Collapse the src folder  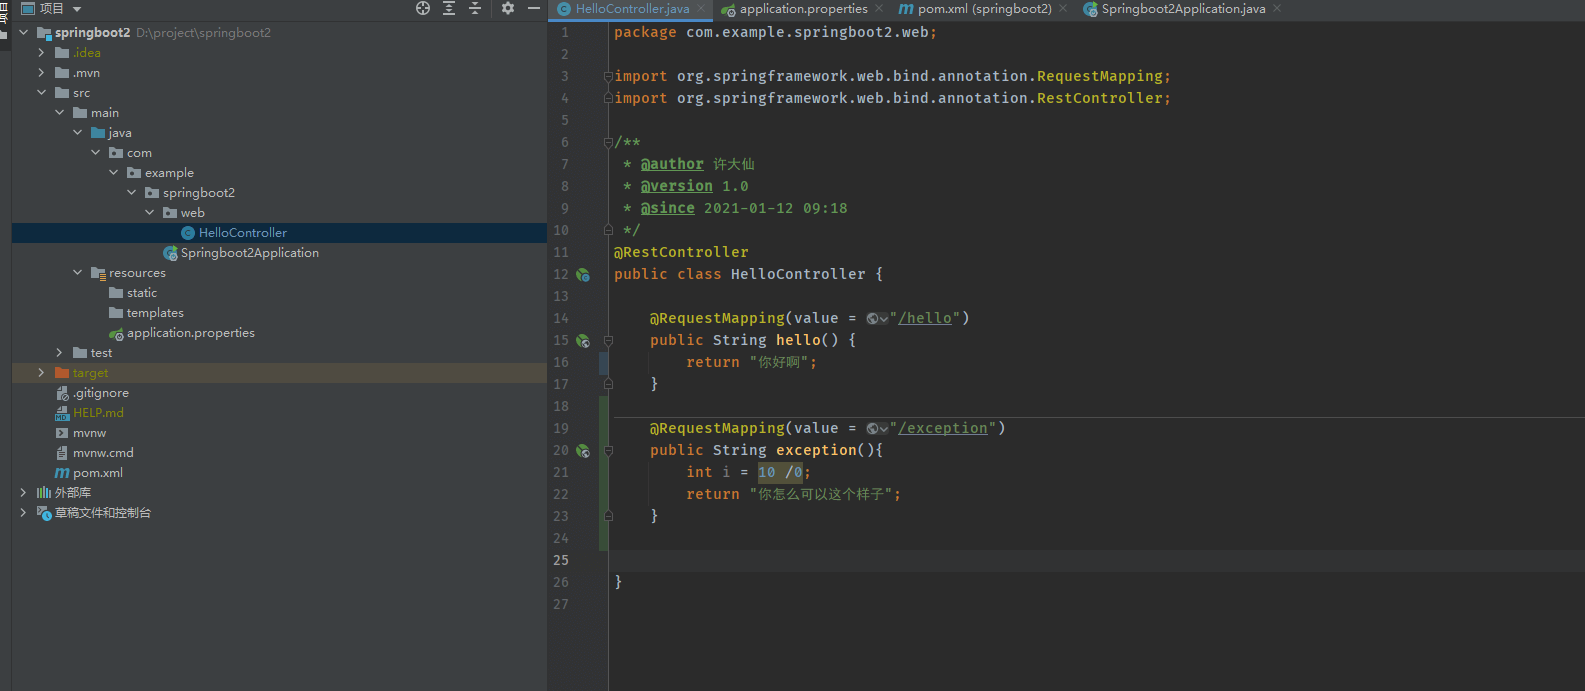point(41,92)
